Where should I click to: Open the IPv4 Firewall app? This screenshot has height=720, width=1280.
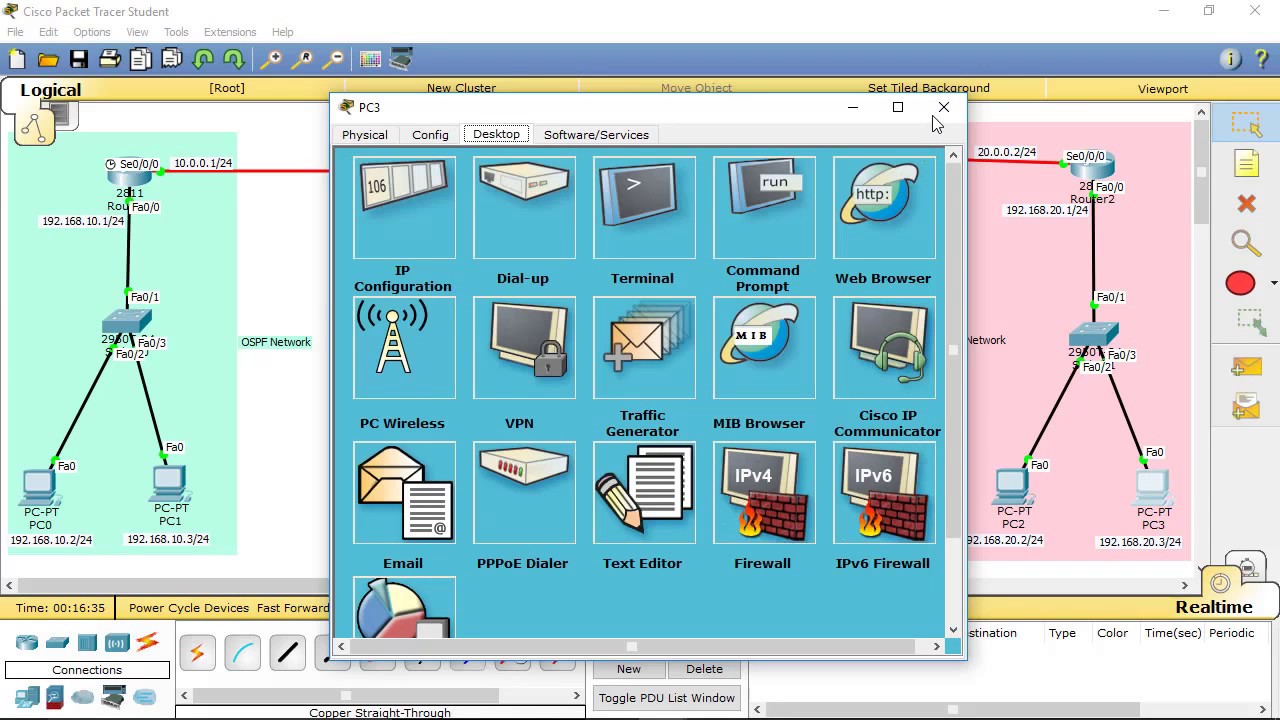764,492
